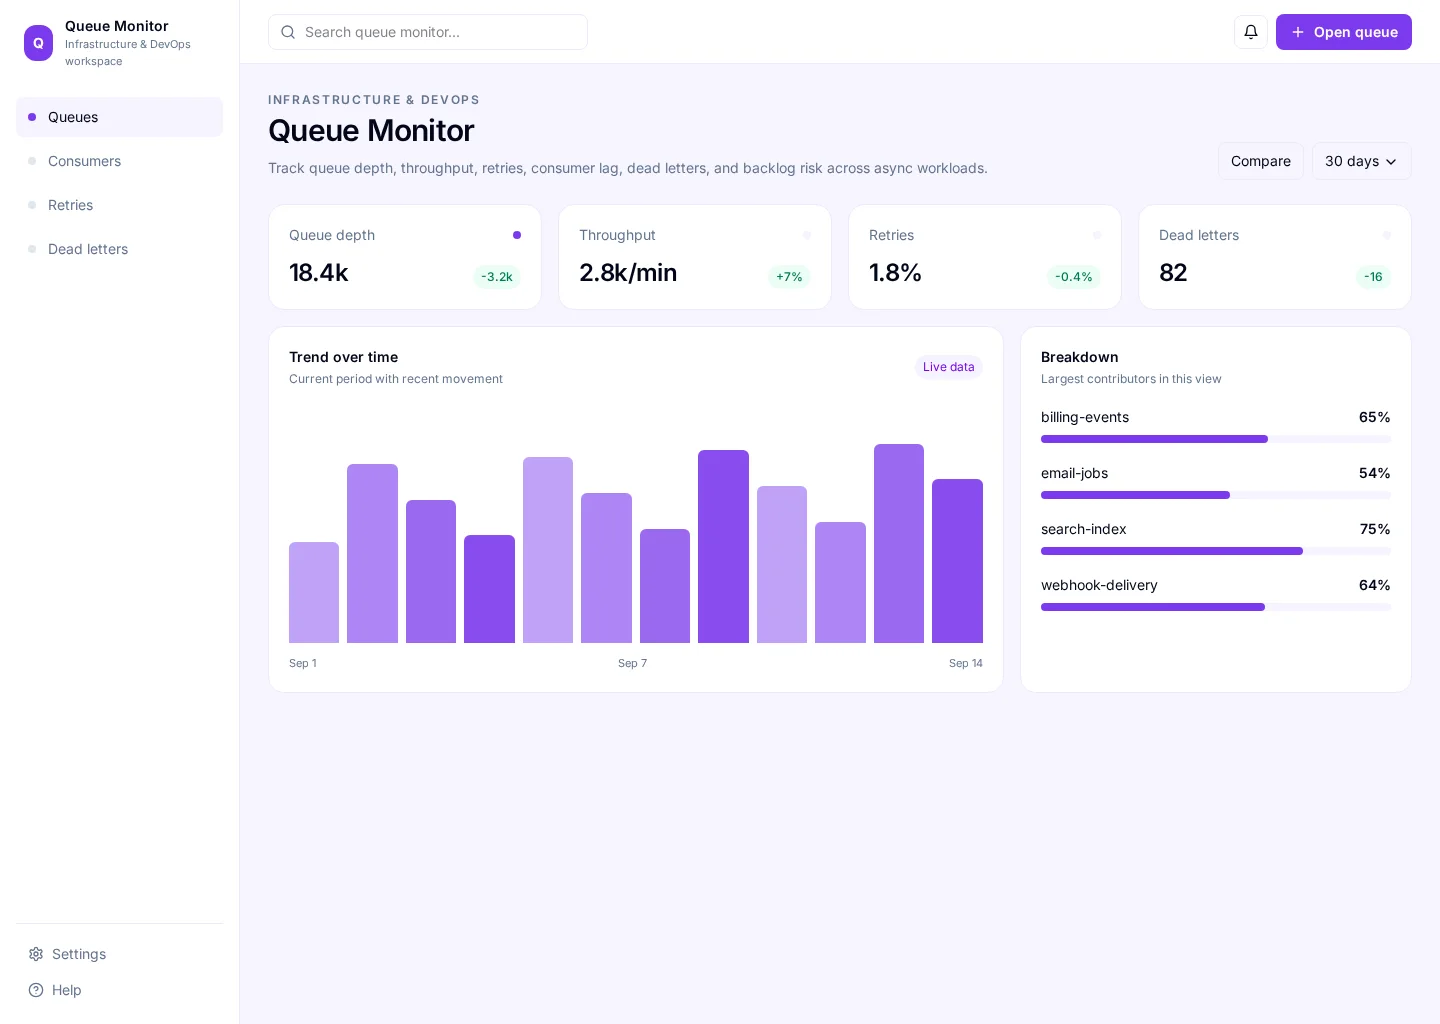Click the 2.8k/min throughput value
The height and width of the screenshot is (1024, 1440).
[x=628, y=273]
